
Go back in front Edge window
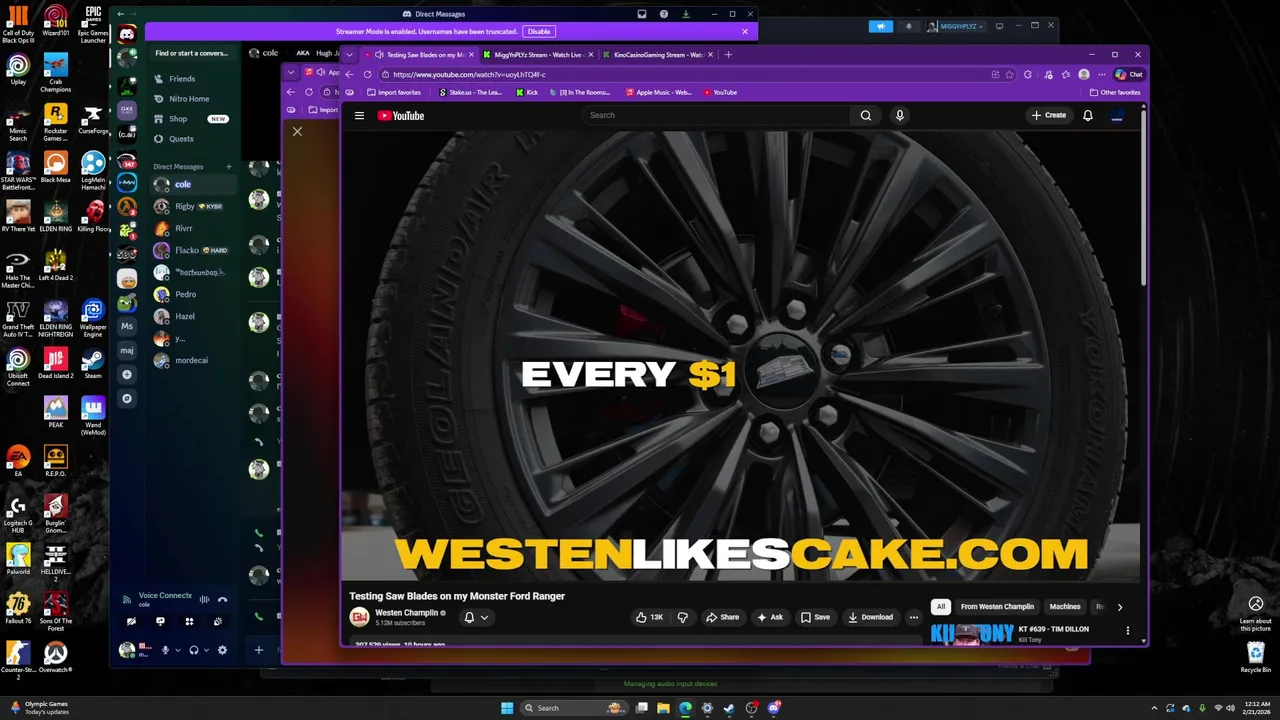pos(349,74)
